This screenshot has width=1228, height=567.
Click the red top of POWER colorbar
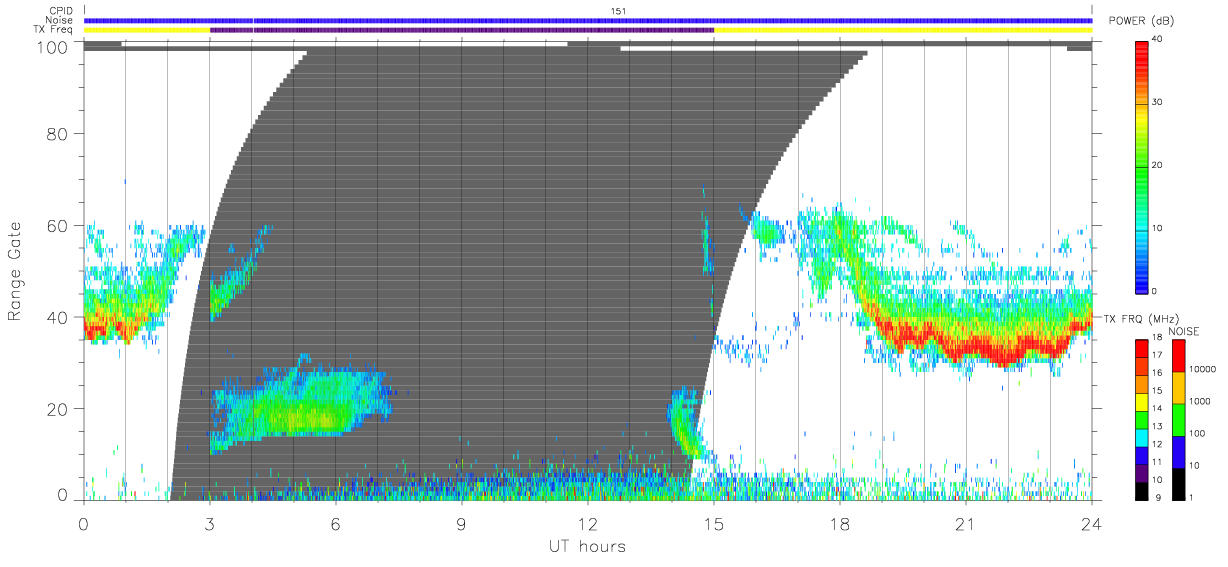(x=1142, y=50)
